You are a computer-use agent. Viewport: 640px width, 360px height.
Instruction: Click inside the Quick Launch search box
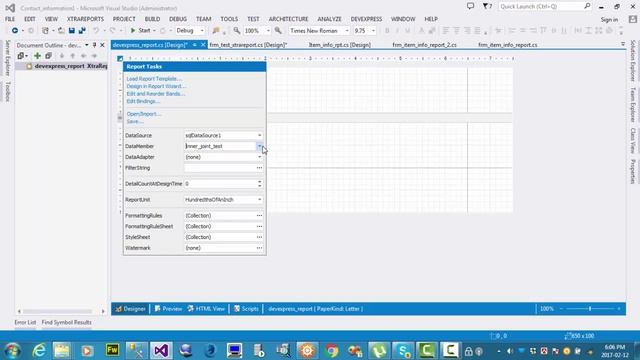541,6
